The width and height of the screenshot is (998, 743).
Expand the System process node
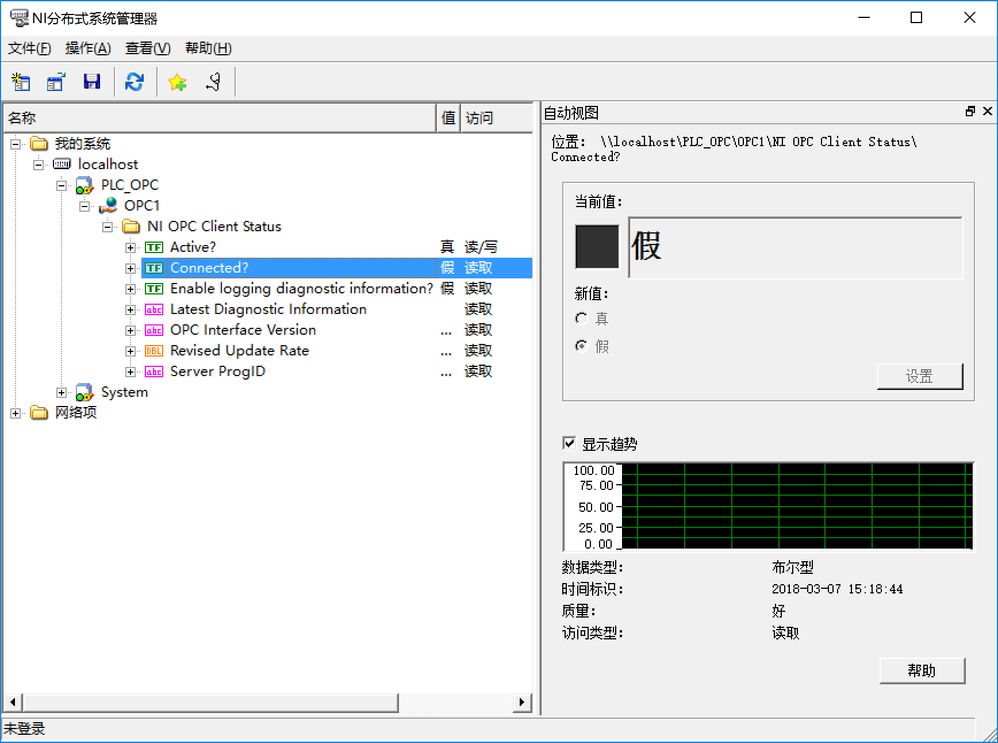click(x=62, y=393)
